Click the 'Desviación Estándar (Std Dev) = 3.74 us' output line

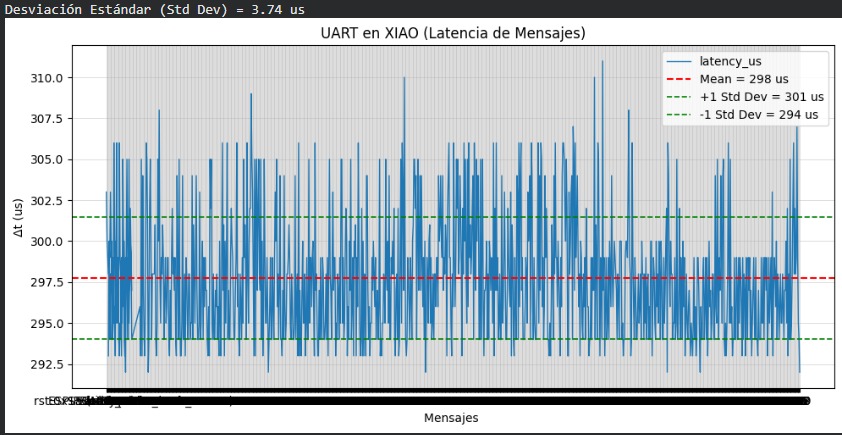point(155,10)
